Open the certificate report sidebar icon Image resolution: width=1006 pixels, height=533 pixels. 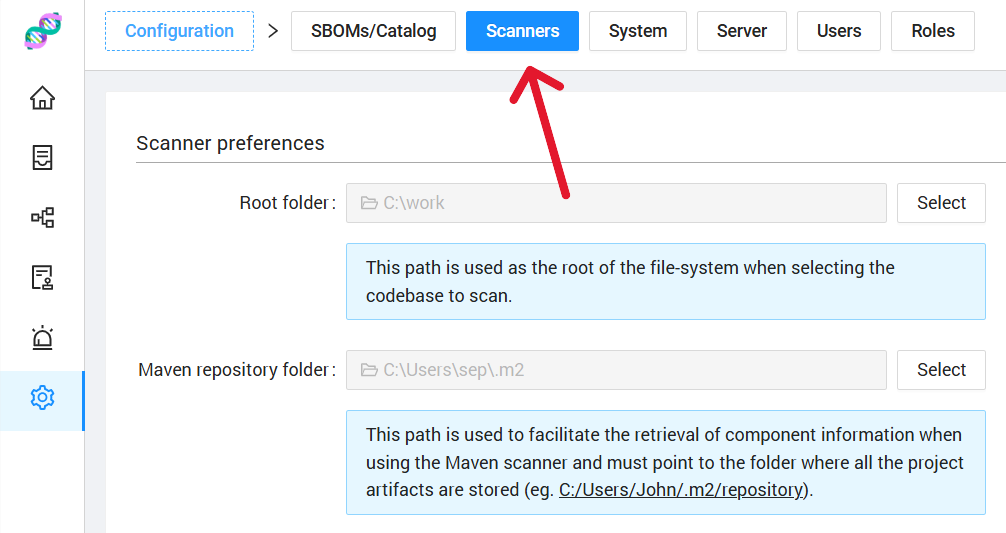[x=42, y=278]
